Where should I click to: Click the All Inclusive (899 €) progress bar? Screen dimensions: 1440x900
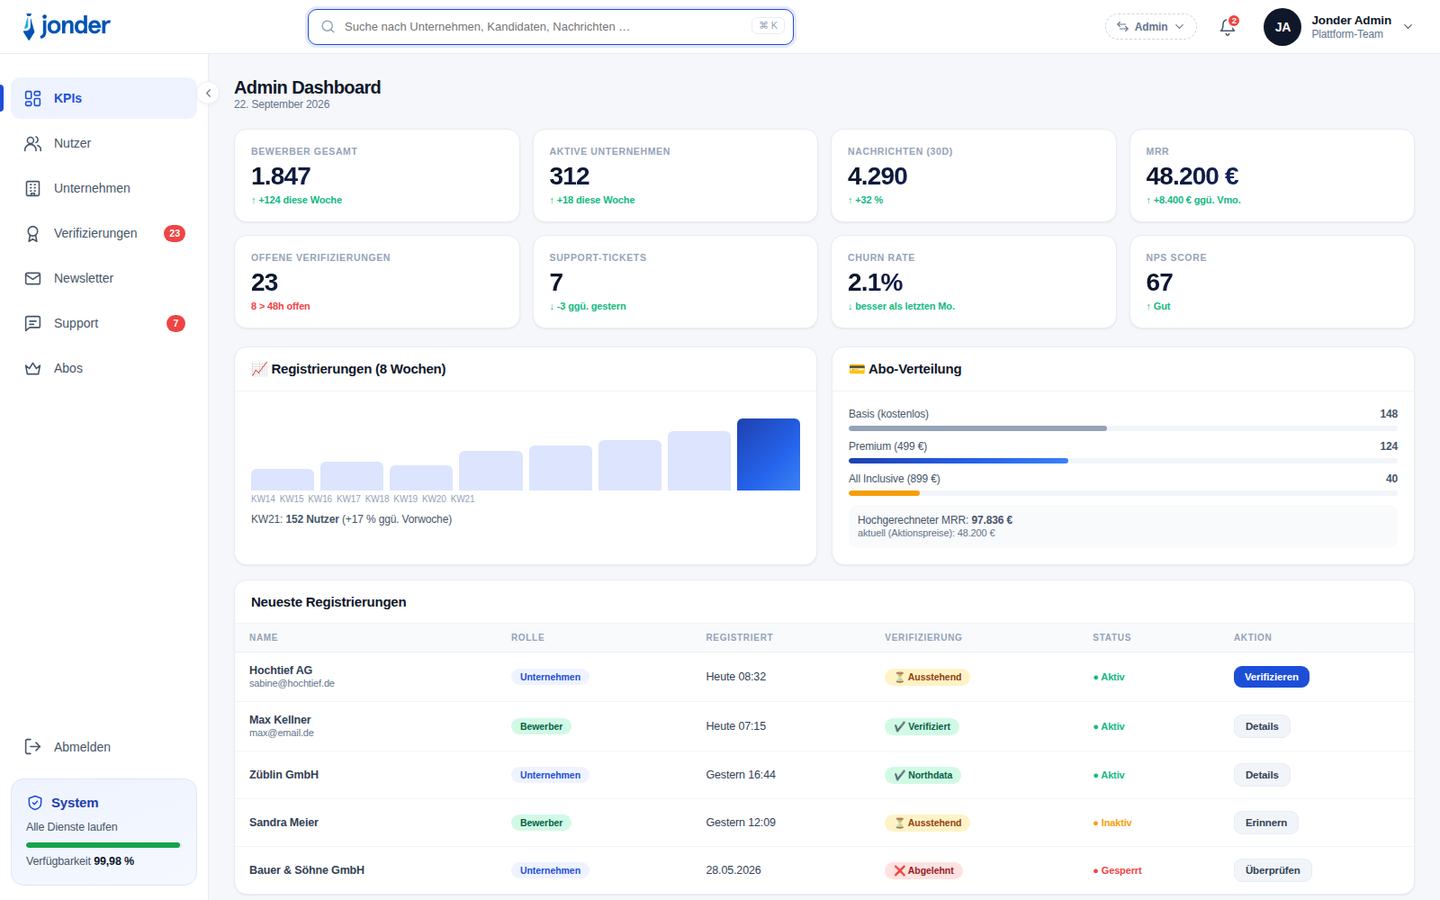click(1123, 493)
